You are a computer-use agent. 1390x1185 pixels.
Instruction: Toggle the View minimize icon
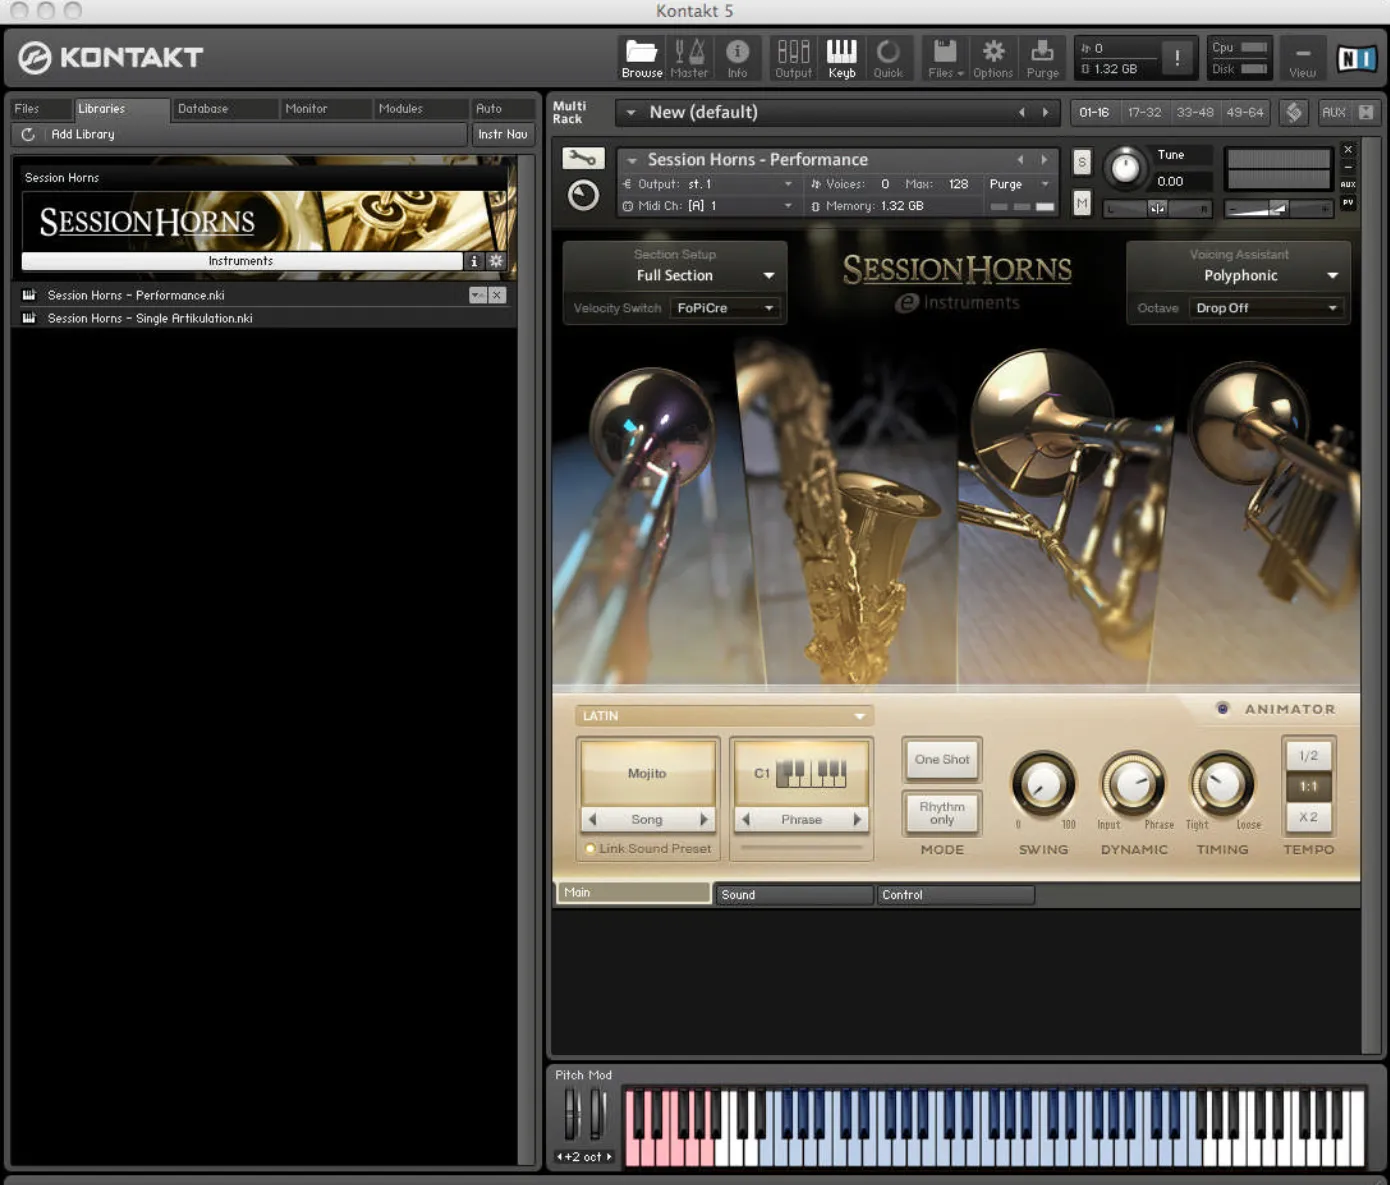point(1302,58)
